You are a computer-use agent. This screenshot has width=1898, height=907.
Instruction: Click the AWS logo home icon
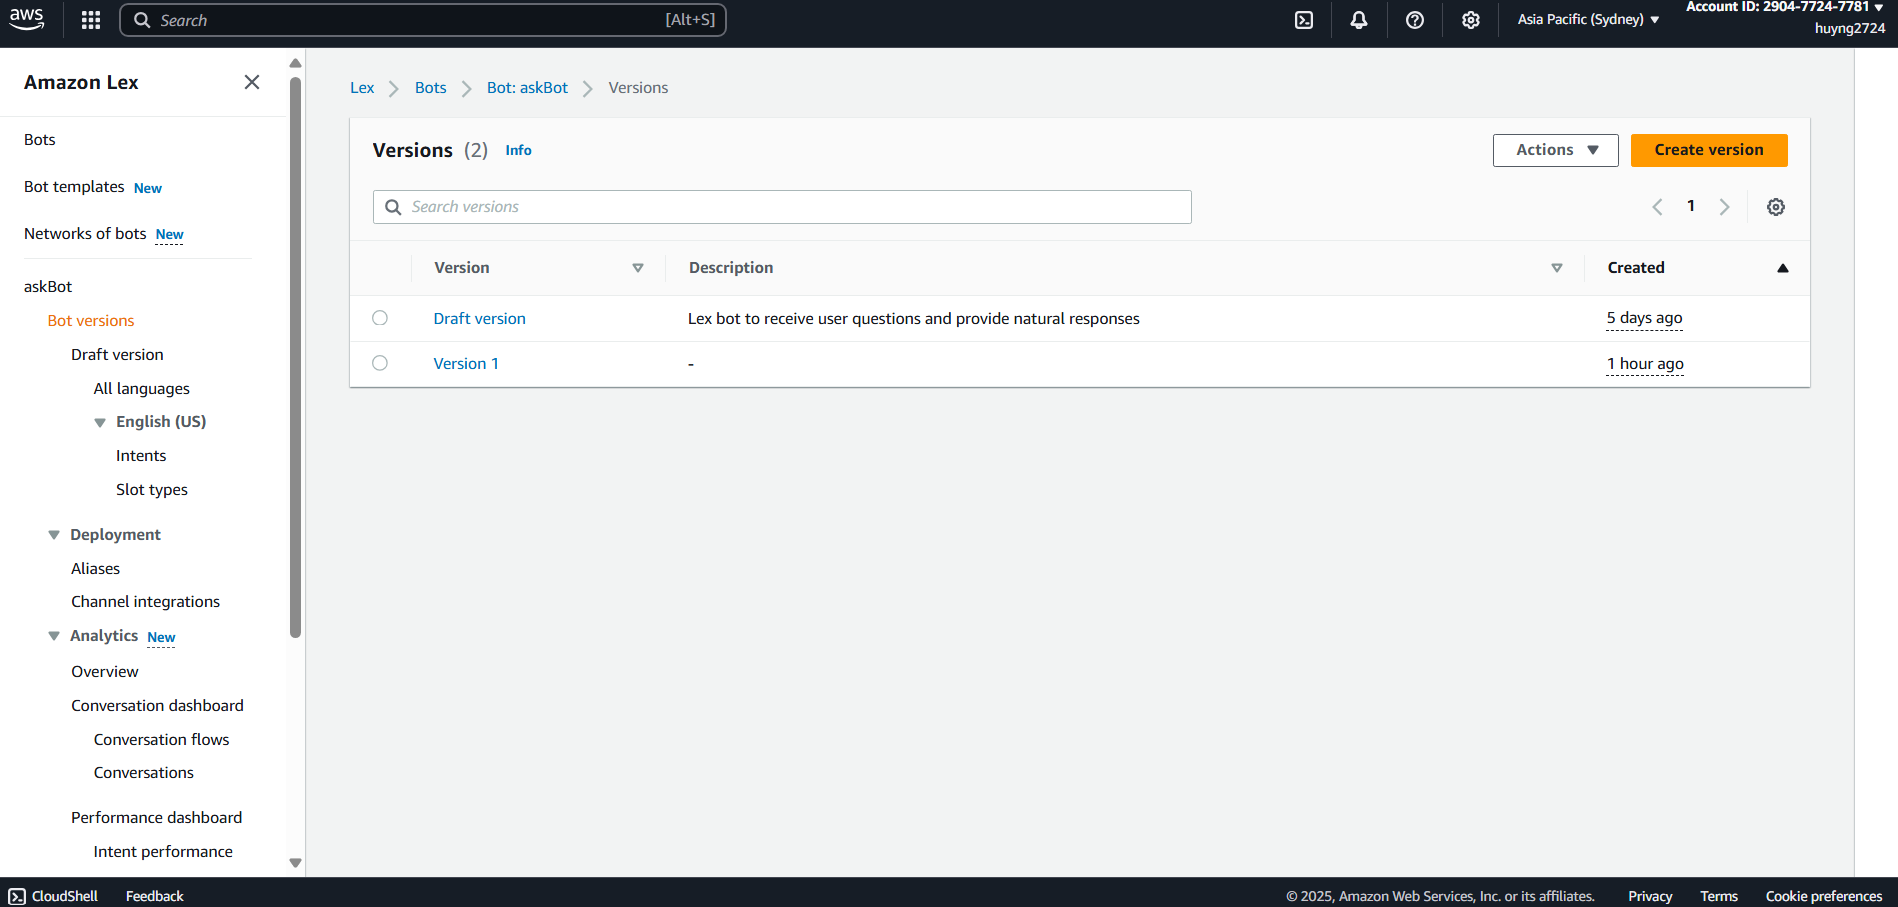click(x=27, y=19)
